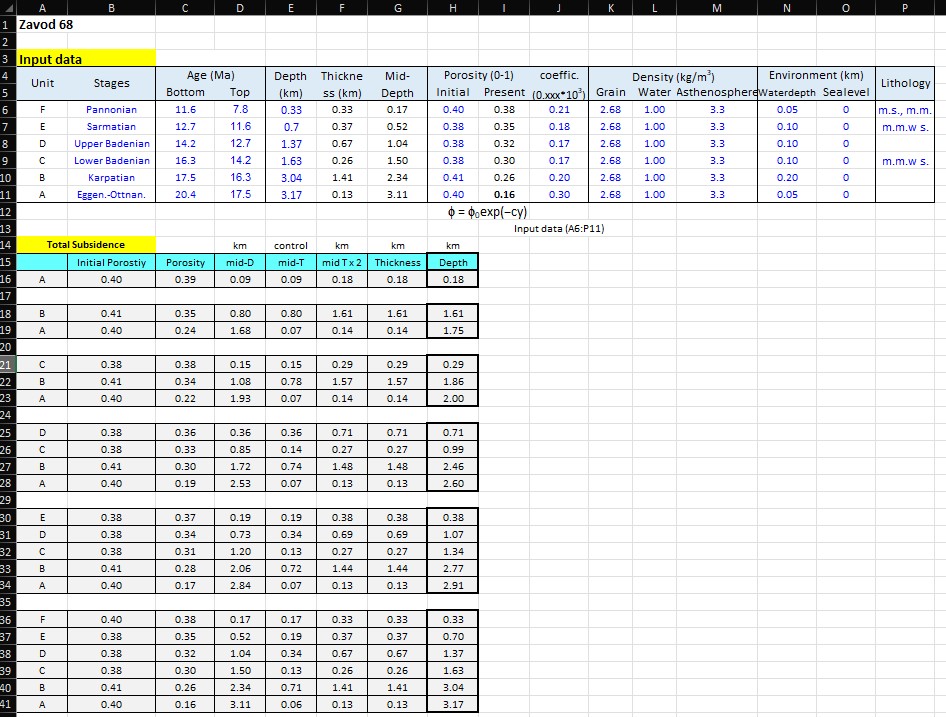Click depth value 3.04 in Karpatian row

pyautogui.click(x=291, y=178)
